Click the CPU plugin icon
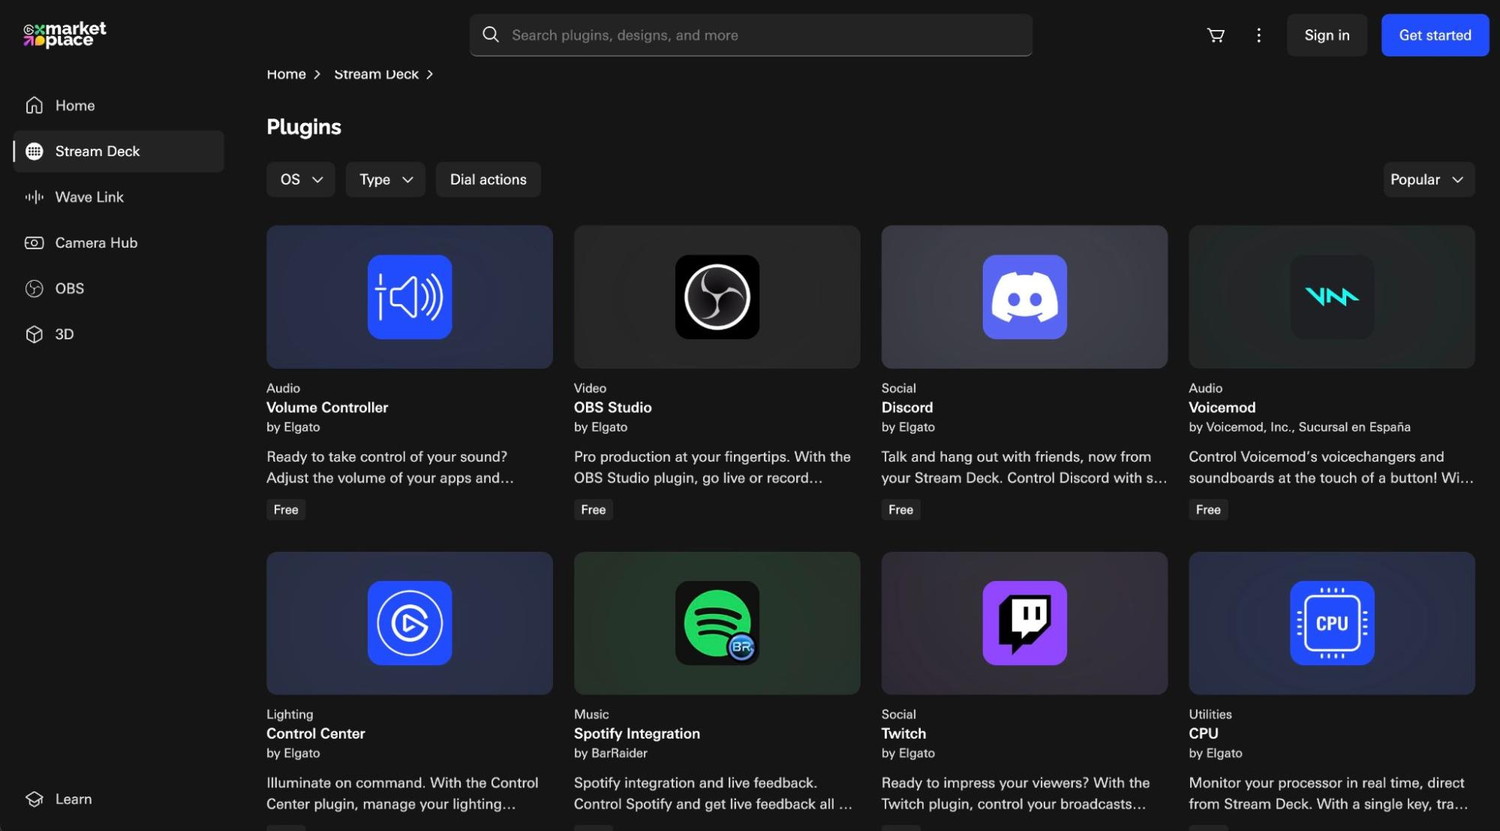1500x831 pixels. pos(1331,623)
